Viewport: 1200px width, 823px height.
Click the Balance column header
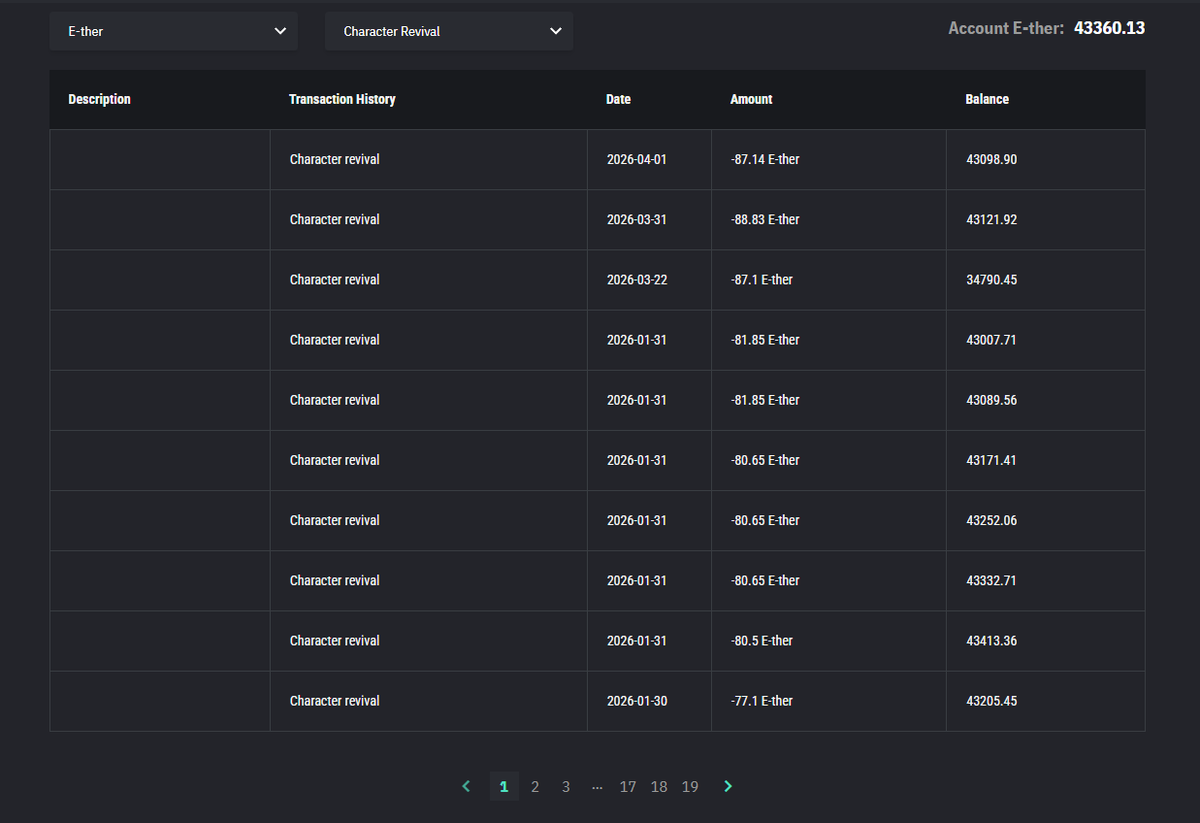click(x=987, y=99)
